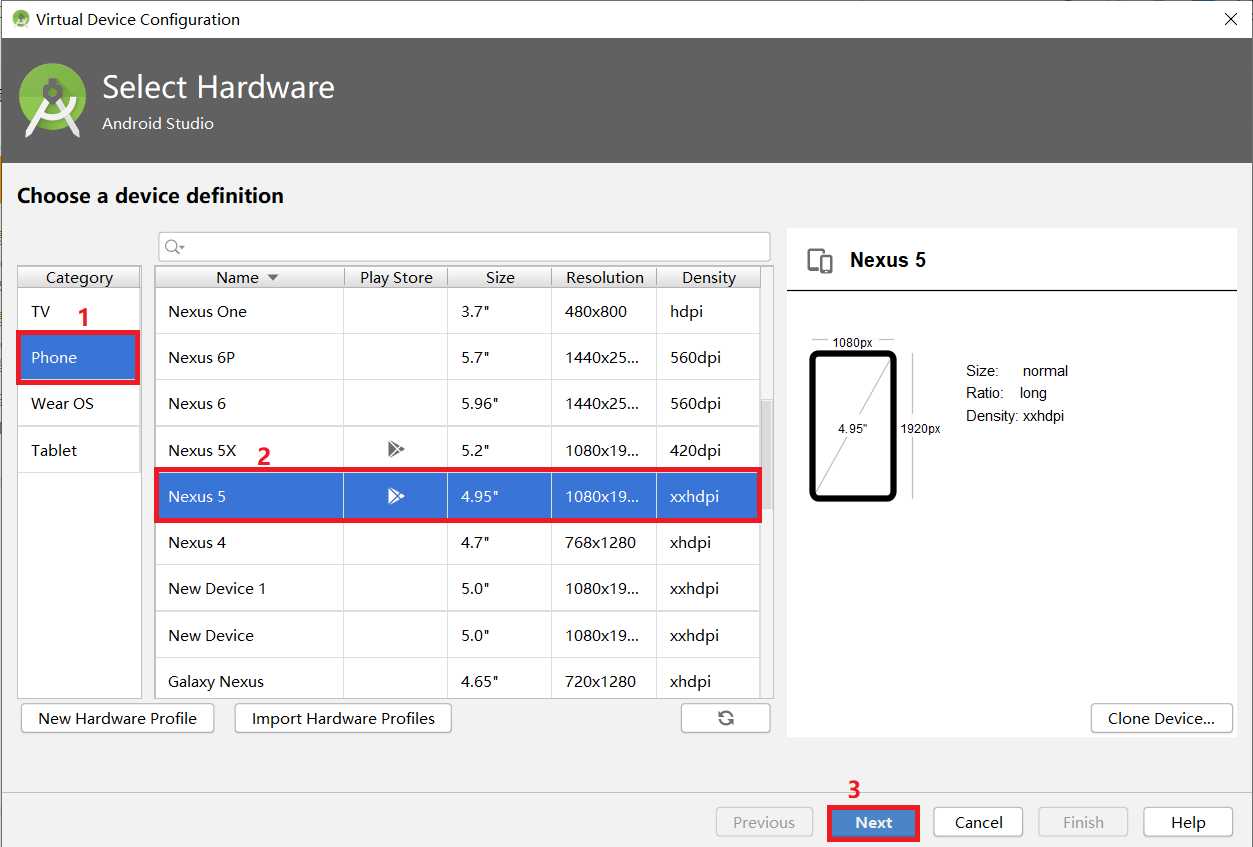Select the Nexus 6 device row
Image resolution: width=1253 pixels, height=847 pixels.
(458, 404)
